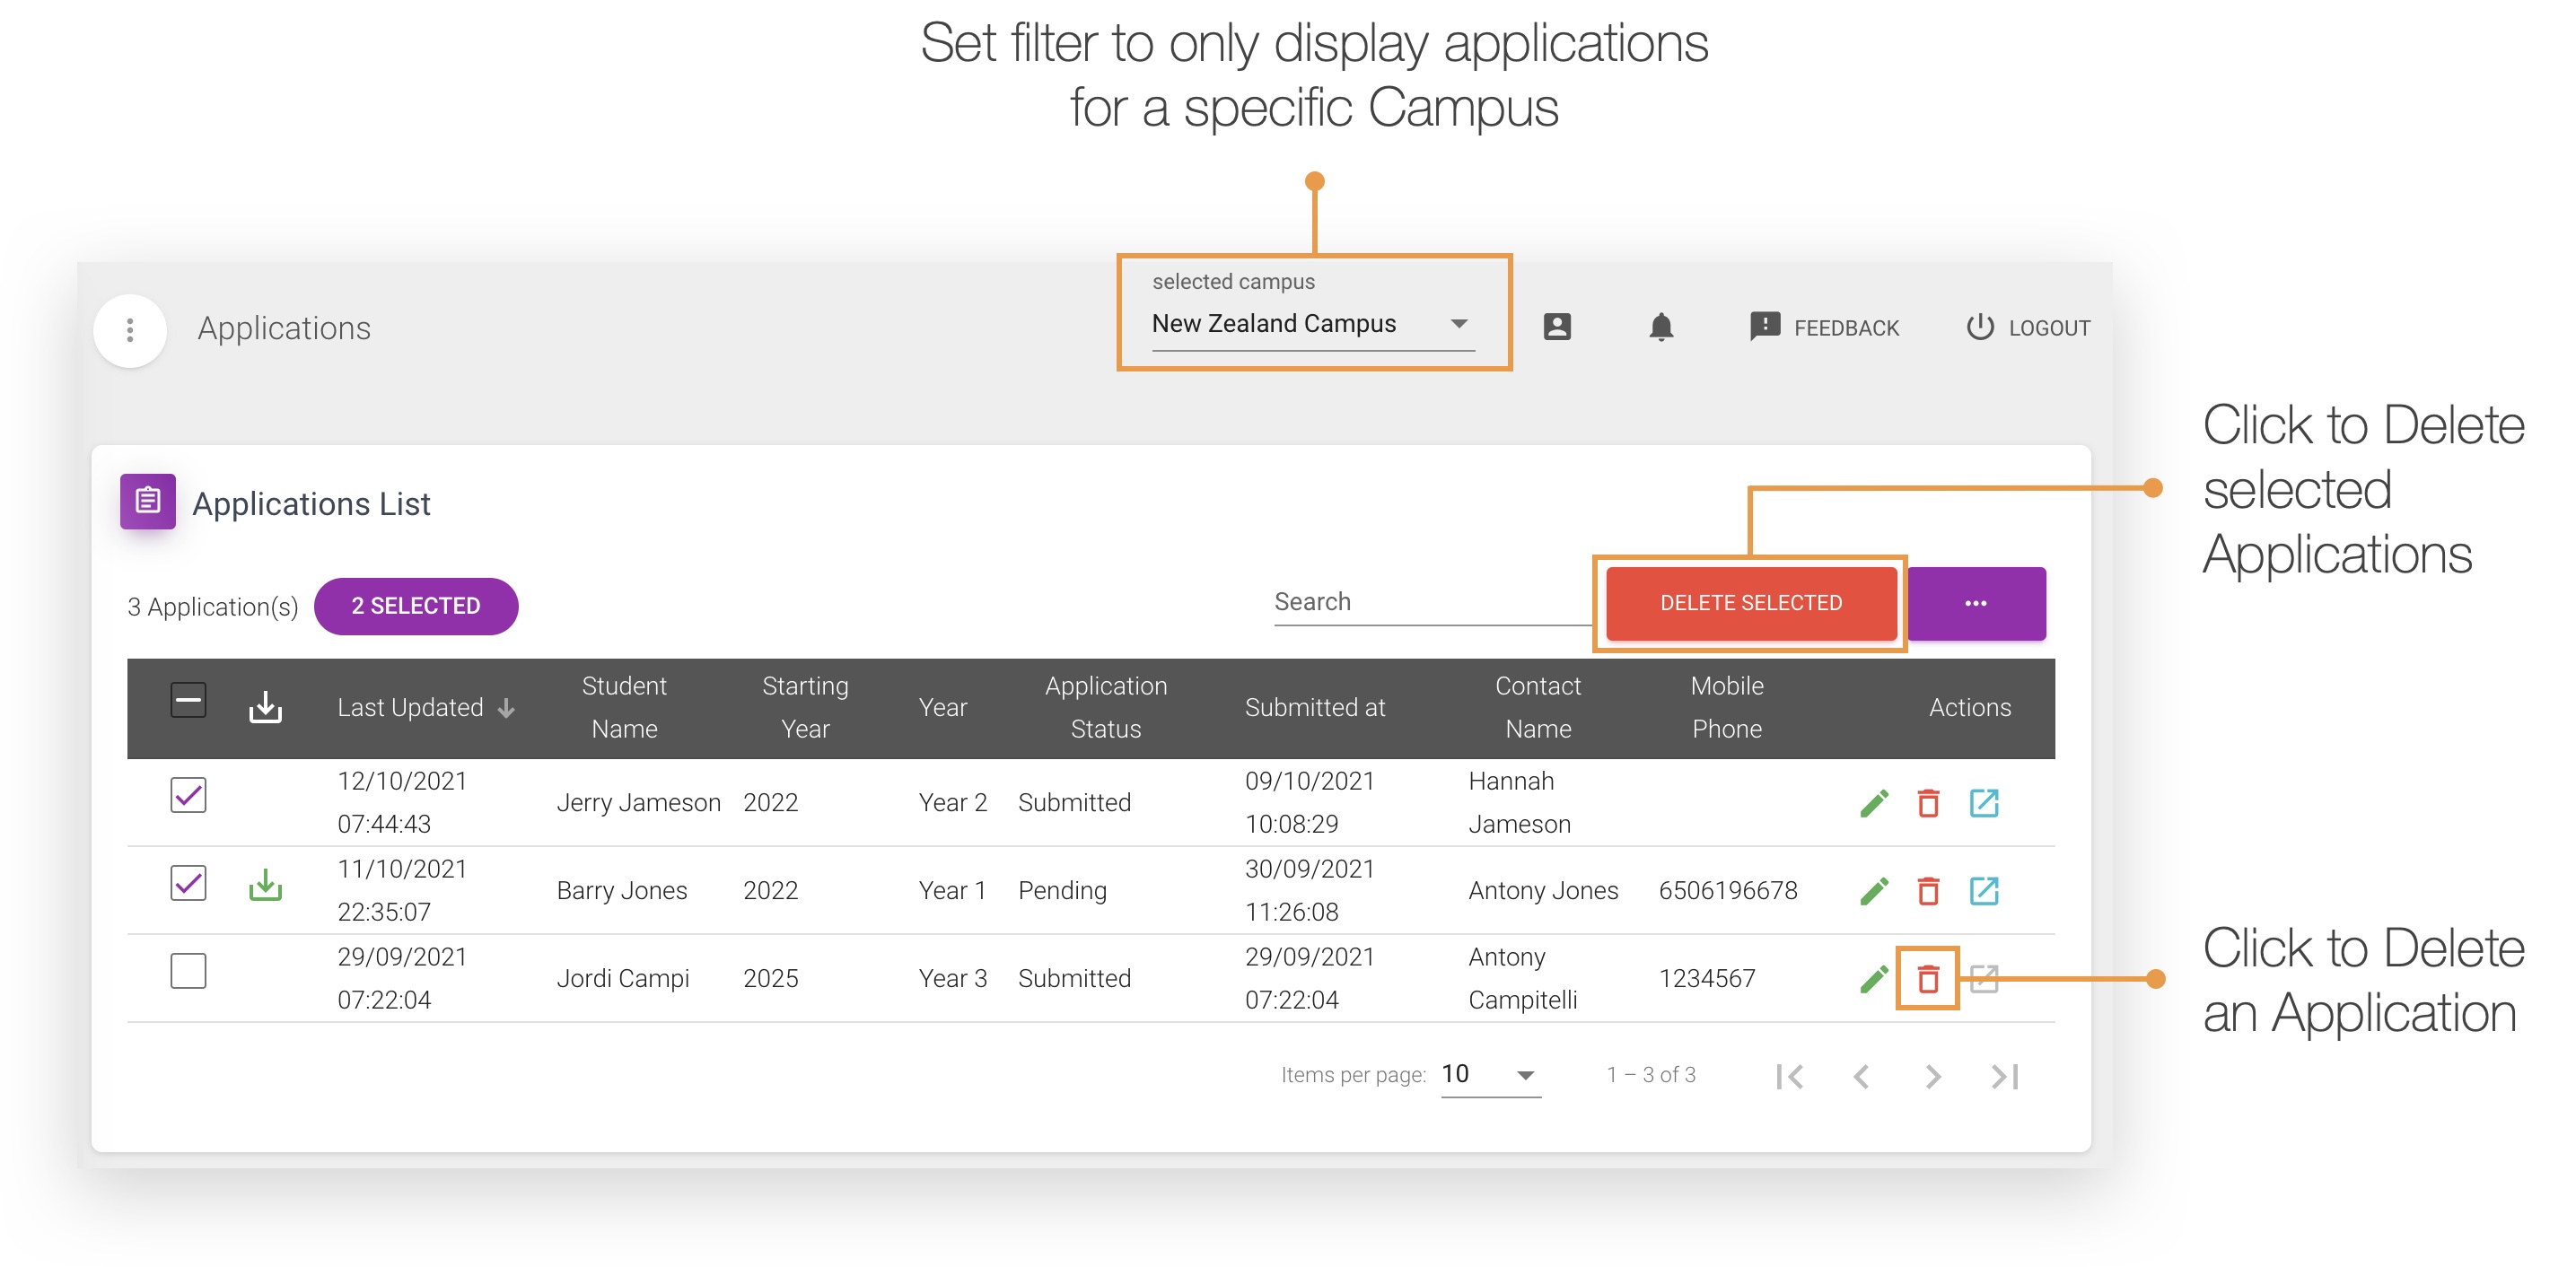Download Barry Jones's application file
The width and height of the screenshot is (2576, 1267).
point(265,884)
